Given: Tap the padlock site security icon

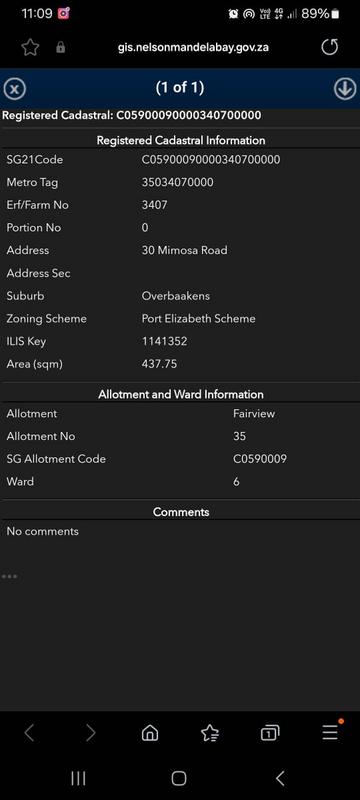Looking at the screenshot, I should coord(61,47).
